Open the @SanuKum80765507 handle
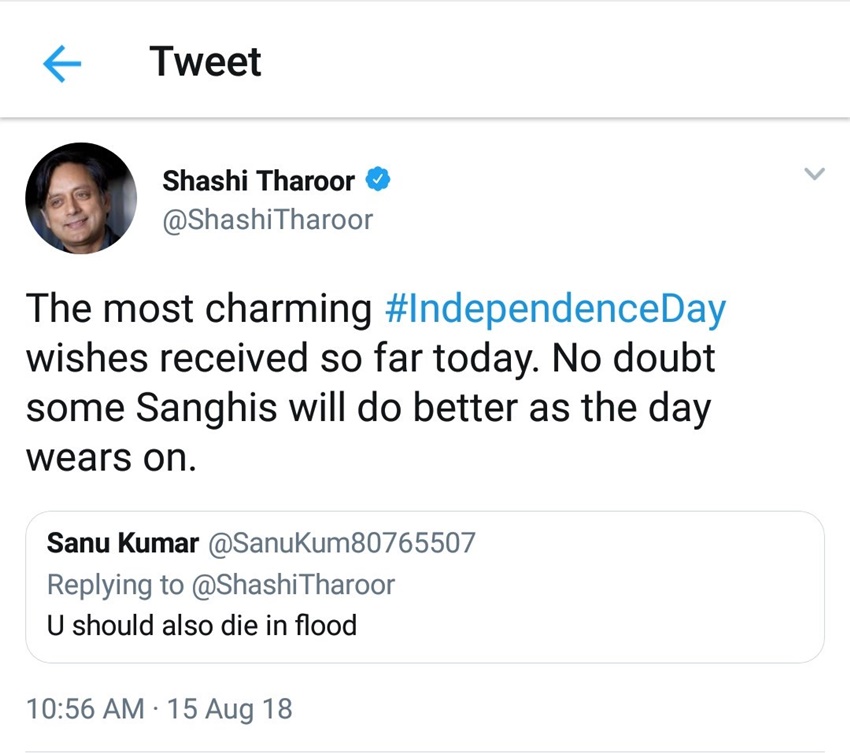850x753 pixels. click(340, 543)
